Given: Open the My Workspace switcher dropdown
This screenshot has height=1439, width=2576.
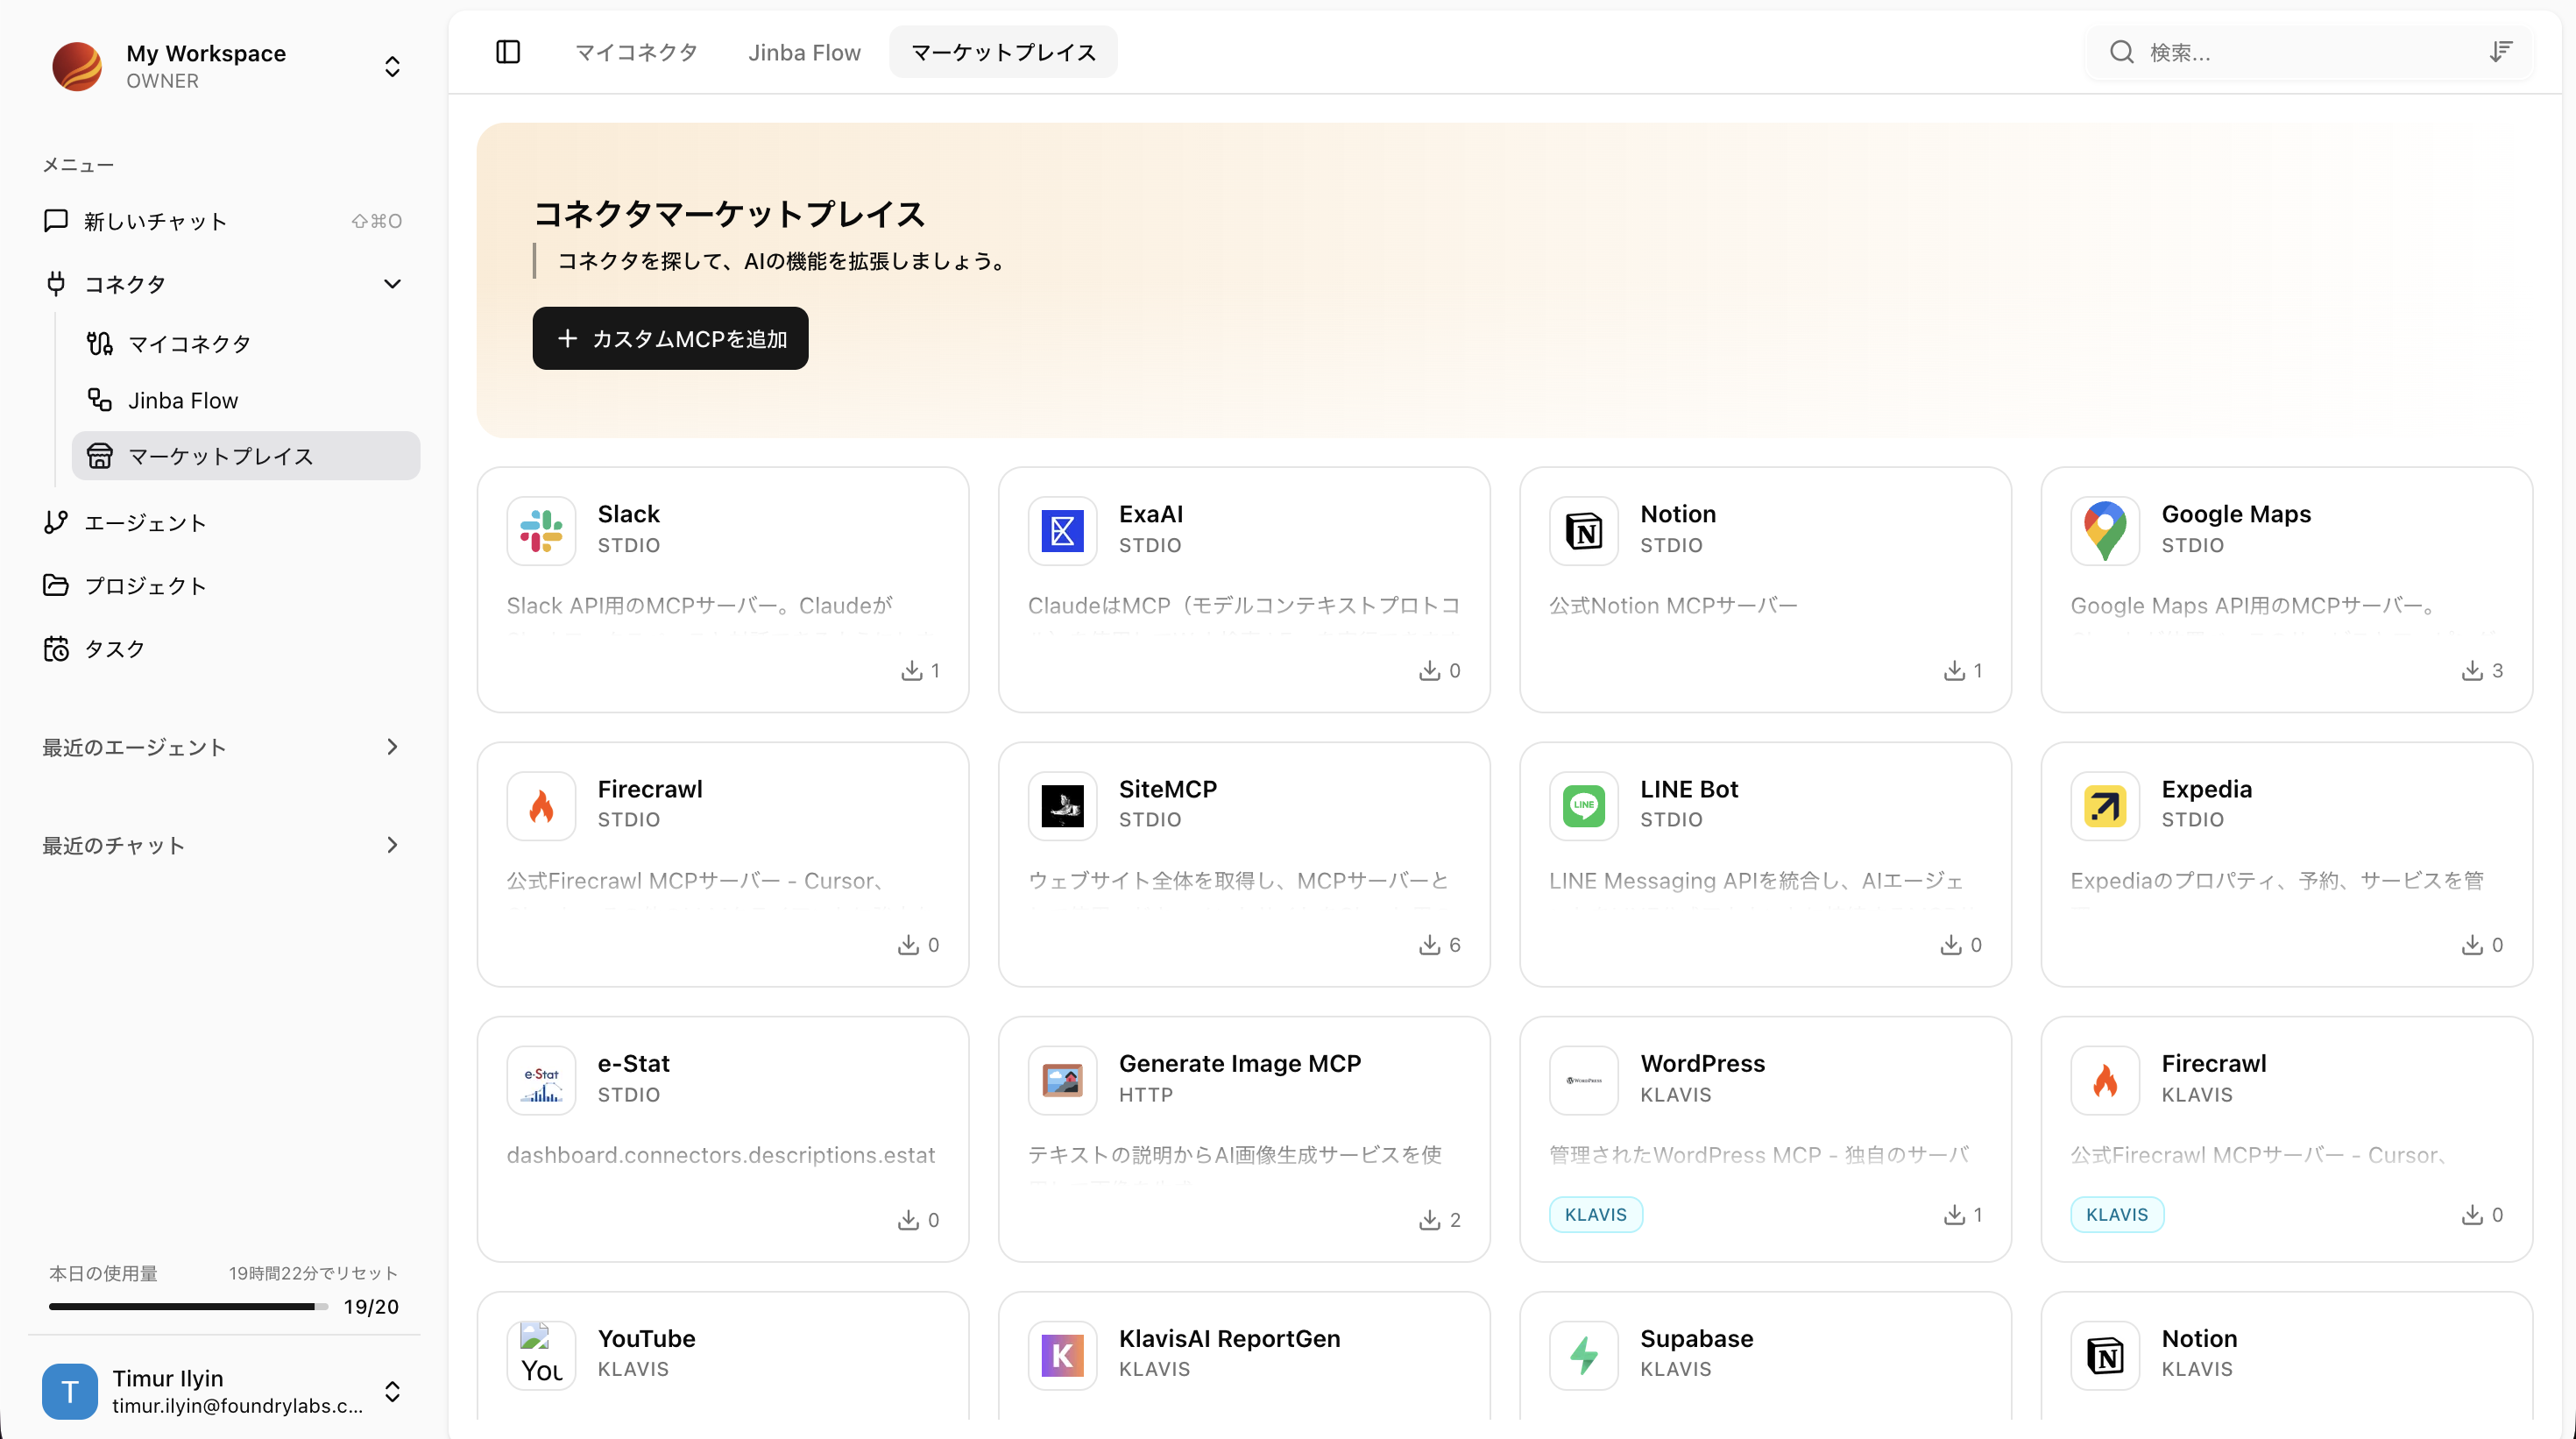Looking at the screenshot, I should click(x=392, y=66).
